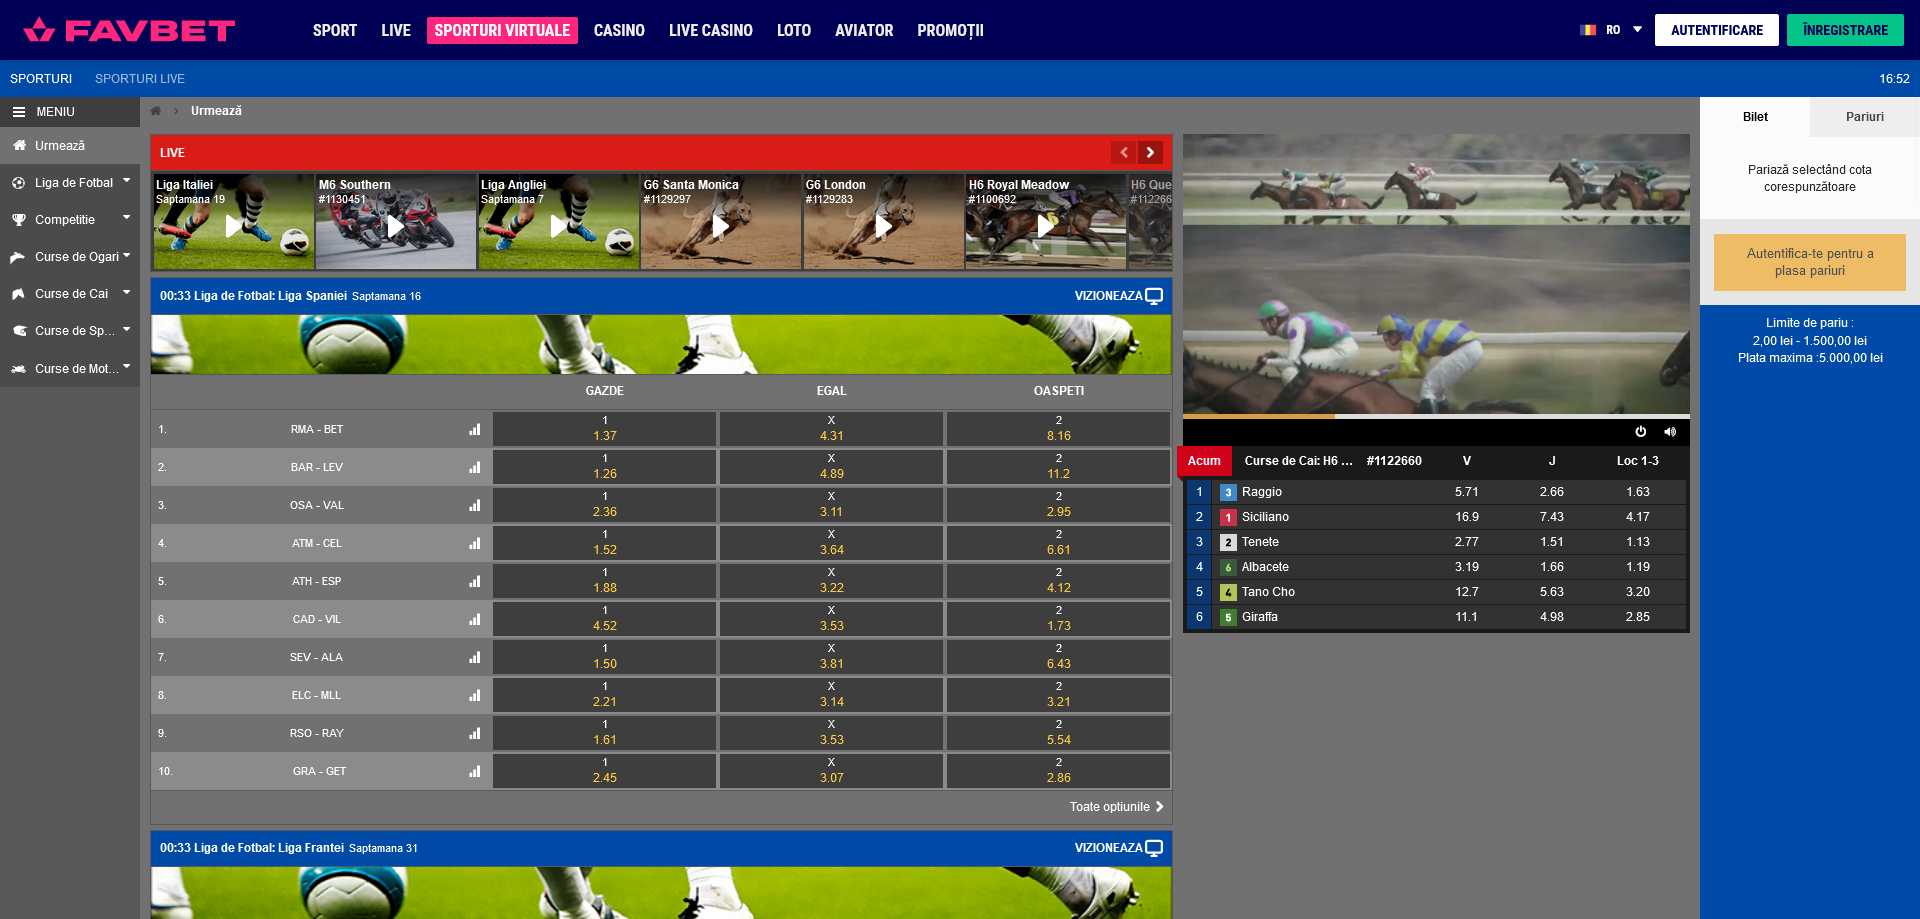
Task: Open the SPORT menu
Action: click(x=335, y=31)
